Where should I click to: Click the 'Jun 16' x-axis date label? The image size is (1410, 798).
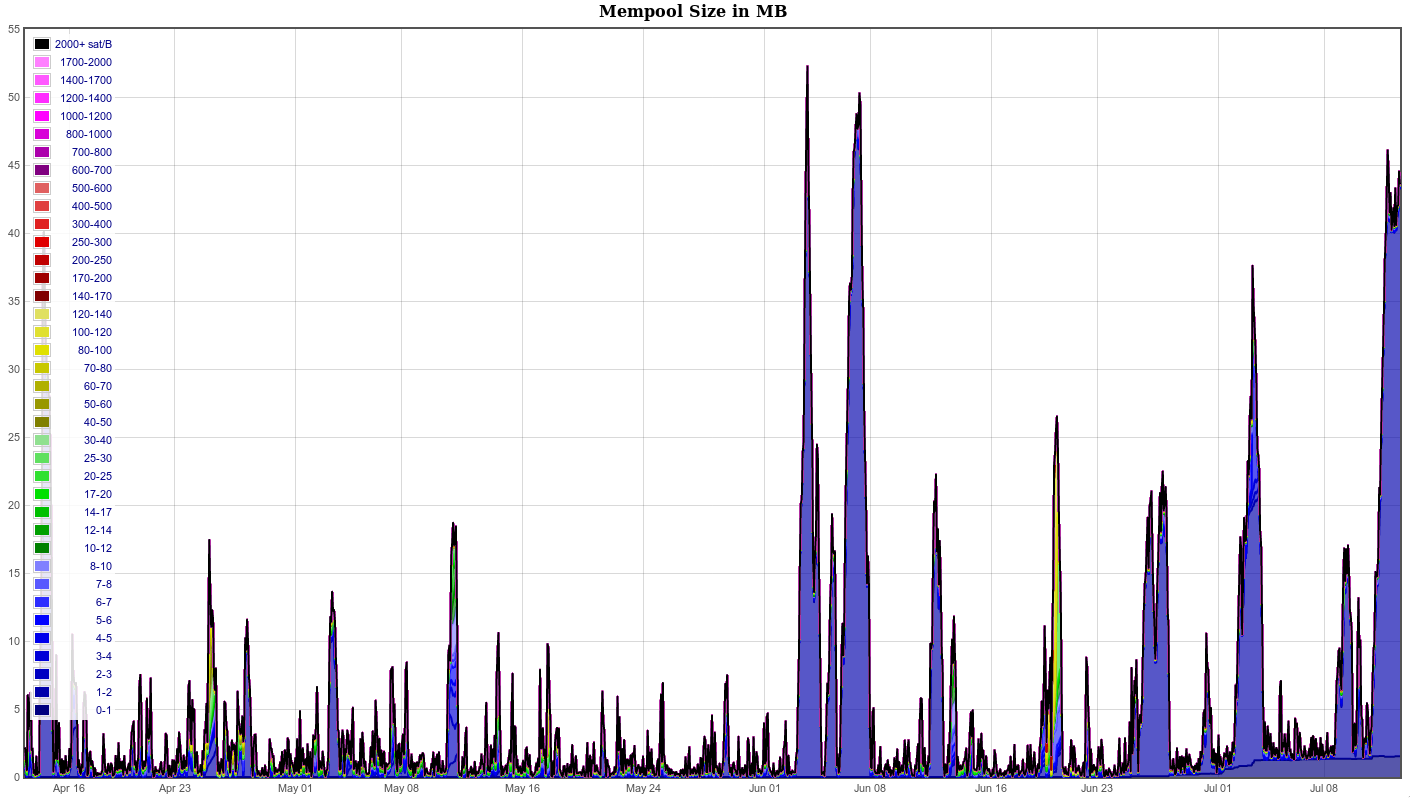coord(991,788)
